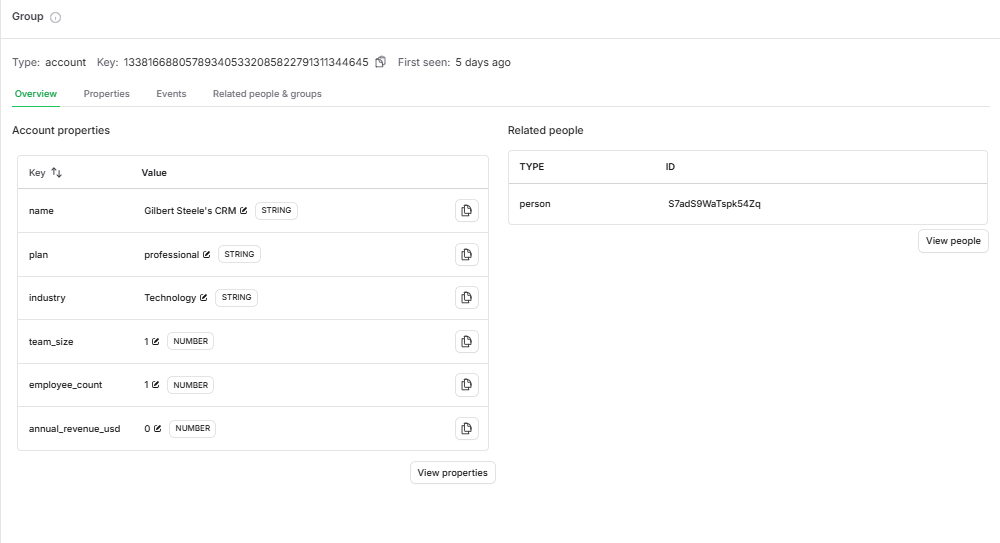Image resolution: width=1000 pixels, height=543 pixels.
Task: Click the info icon beside Group
Action: [56, 18]
